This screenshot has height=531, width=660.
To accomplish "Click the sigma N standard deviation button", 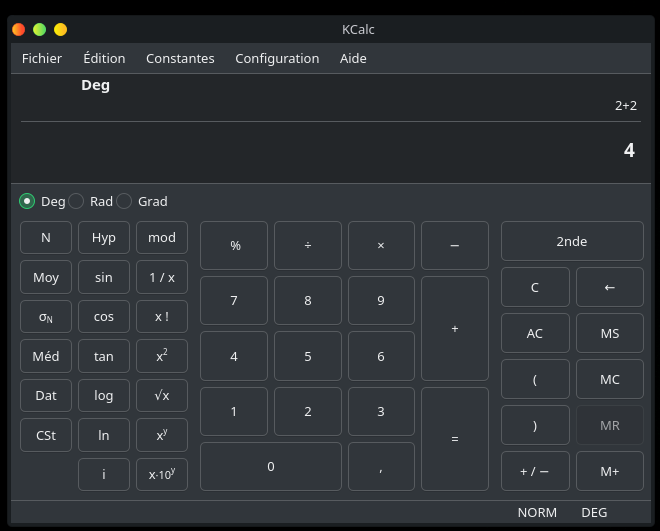I will click(46, 317).
